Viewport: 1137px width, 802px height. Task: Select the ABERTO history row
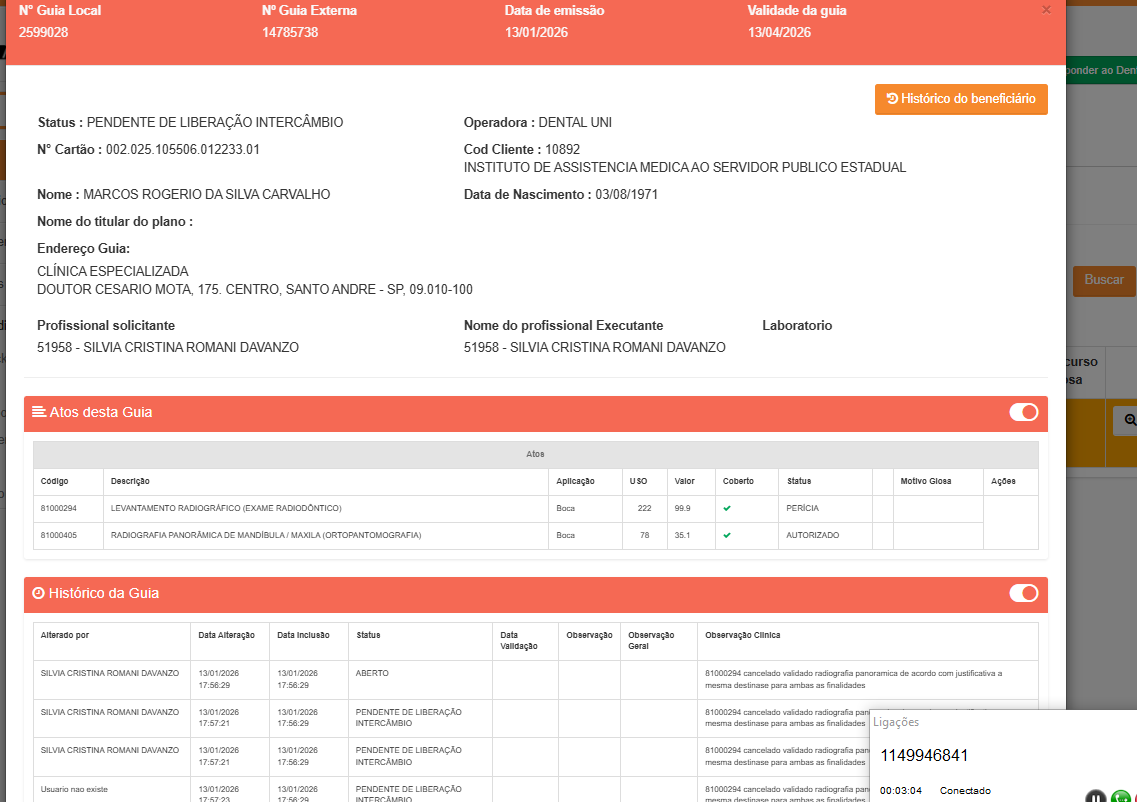pos(372,673)
